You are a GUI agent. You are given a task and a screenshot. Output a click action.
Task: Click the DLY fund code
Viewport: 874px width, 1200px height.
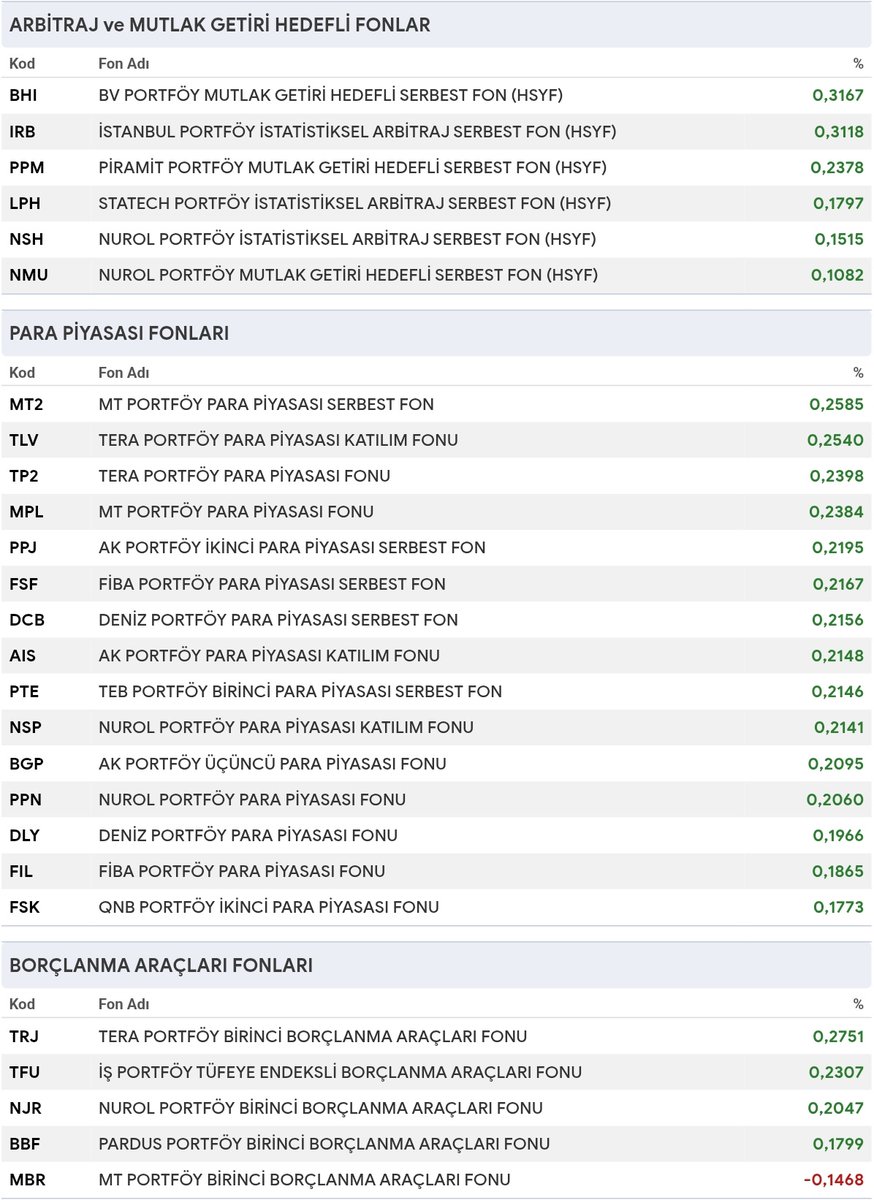click(x=25, y=836)
